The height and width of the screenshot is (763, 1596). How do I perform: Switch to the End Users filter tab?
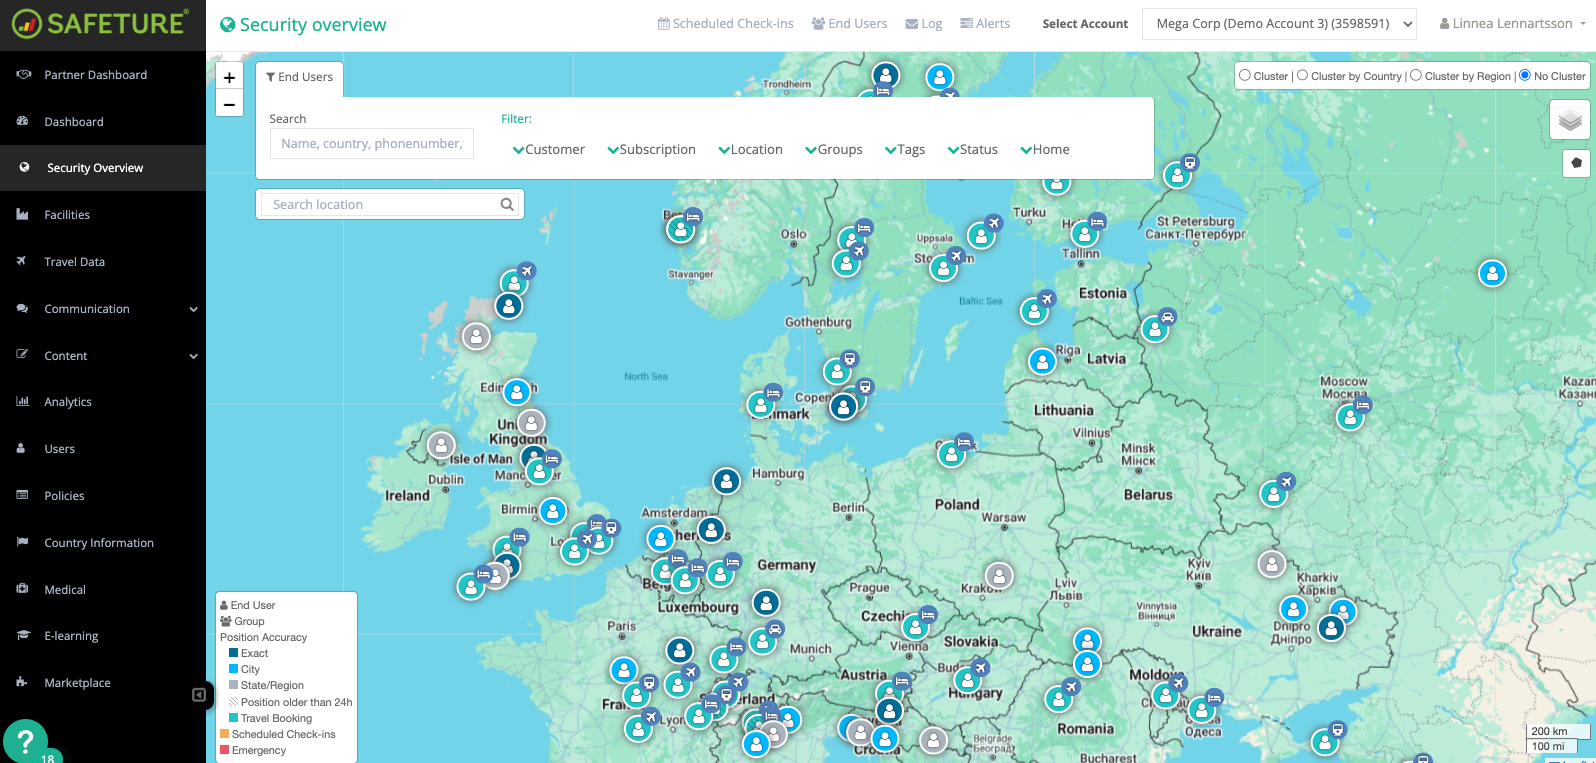click(x=299, y=78)
